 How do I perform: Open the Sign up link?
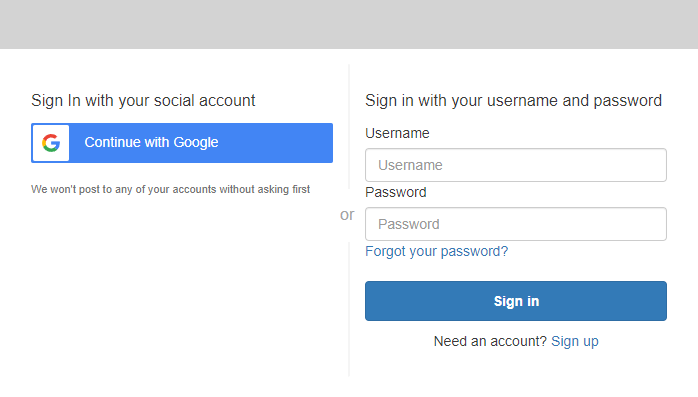[x=575, y=341]
